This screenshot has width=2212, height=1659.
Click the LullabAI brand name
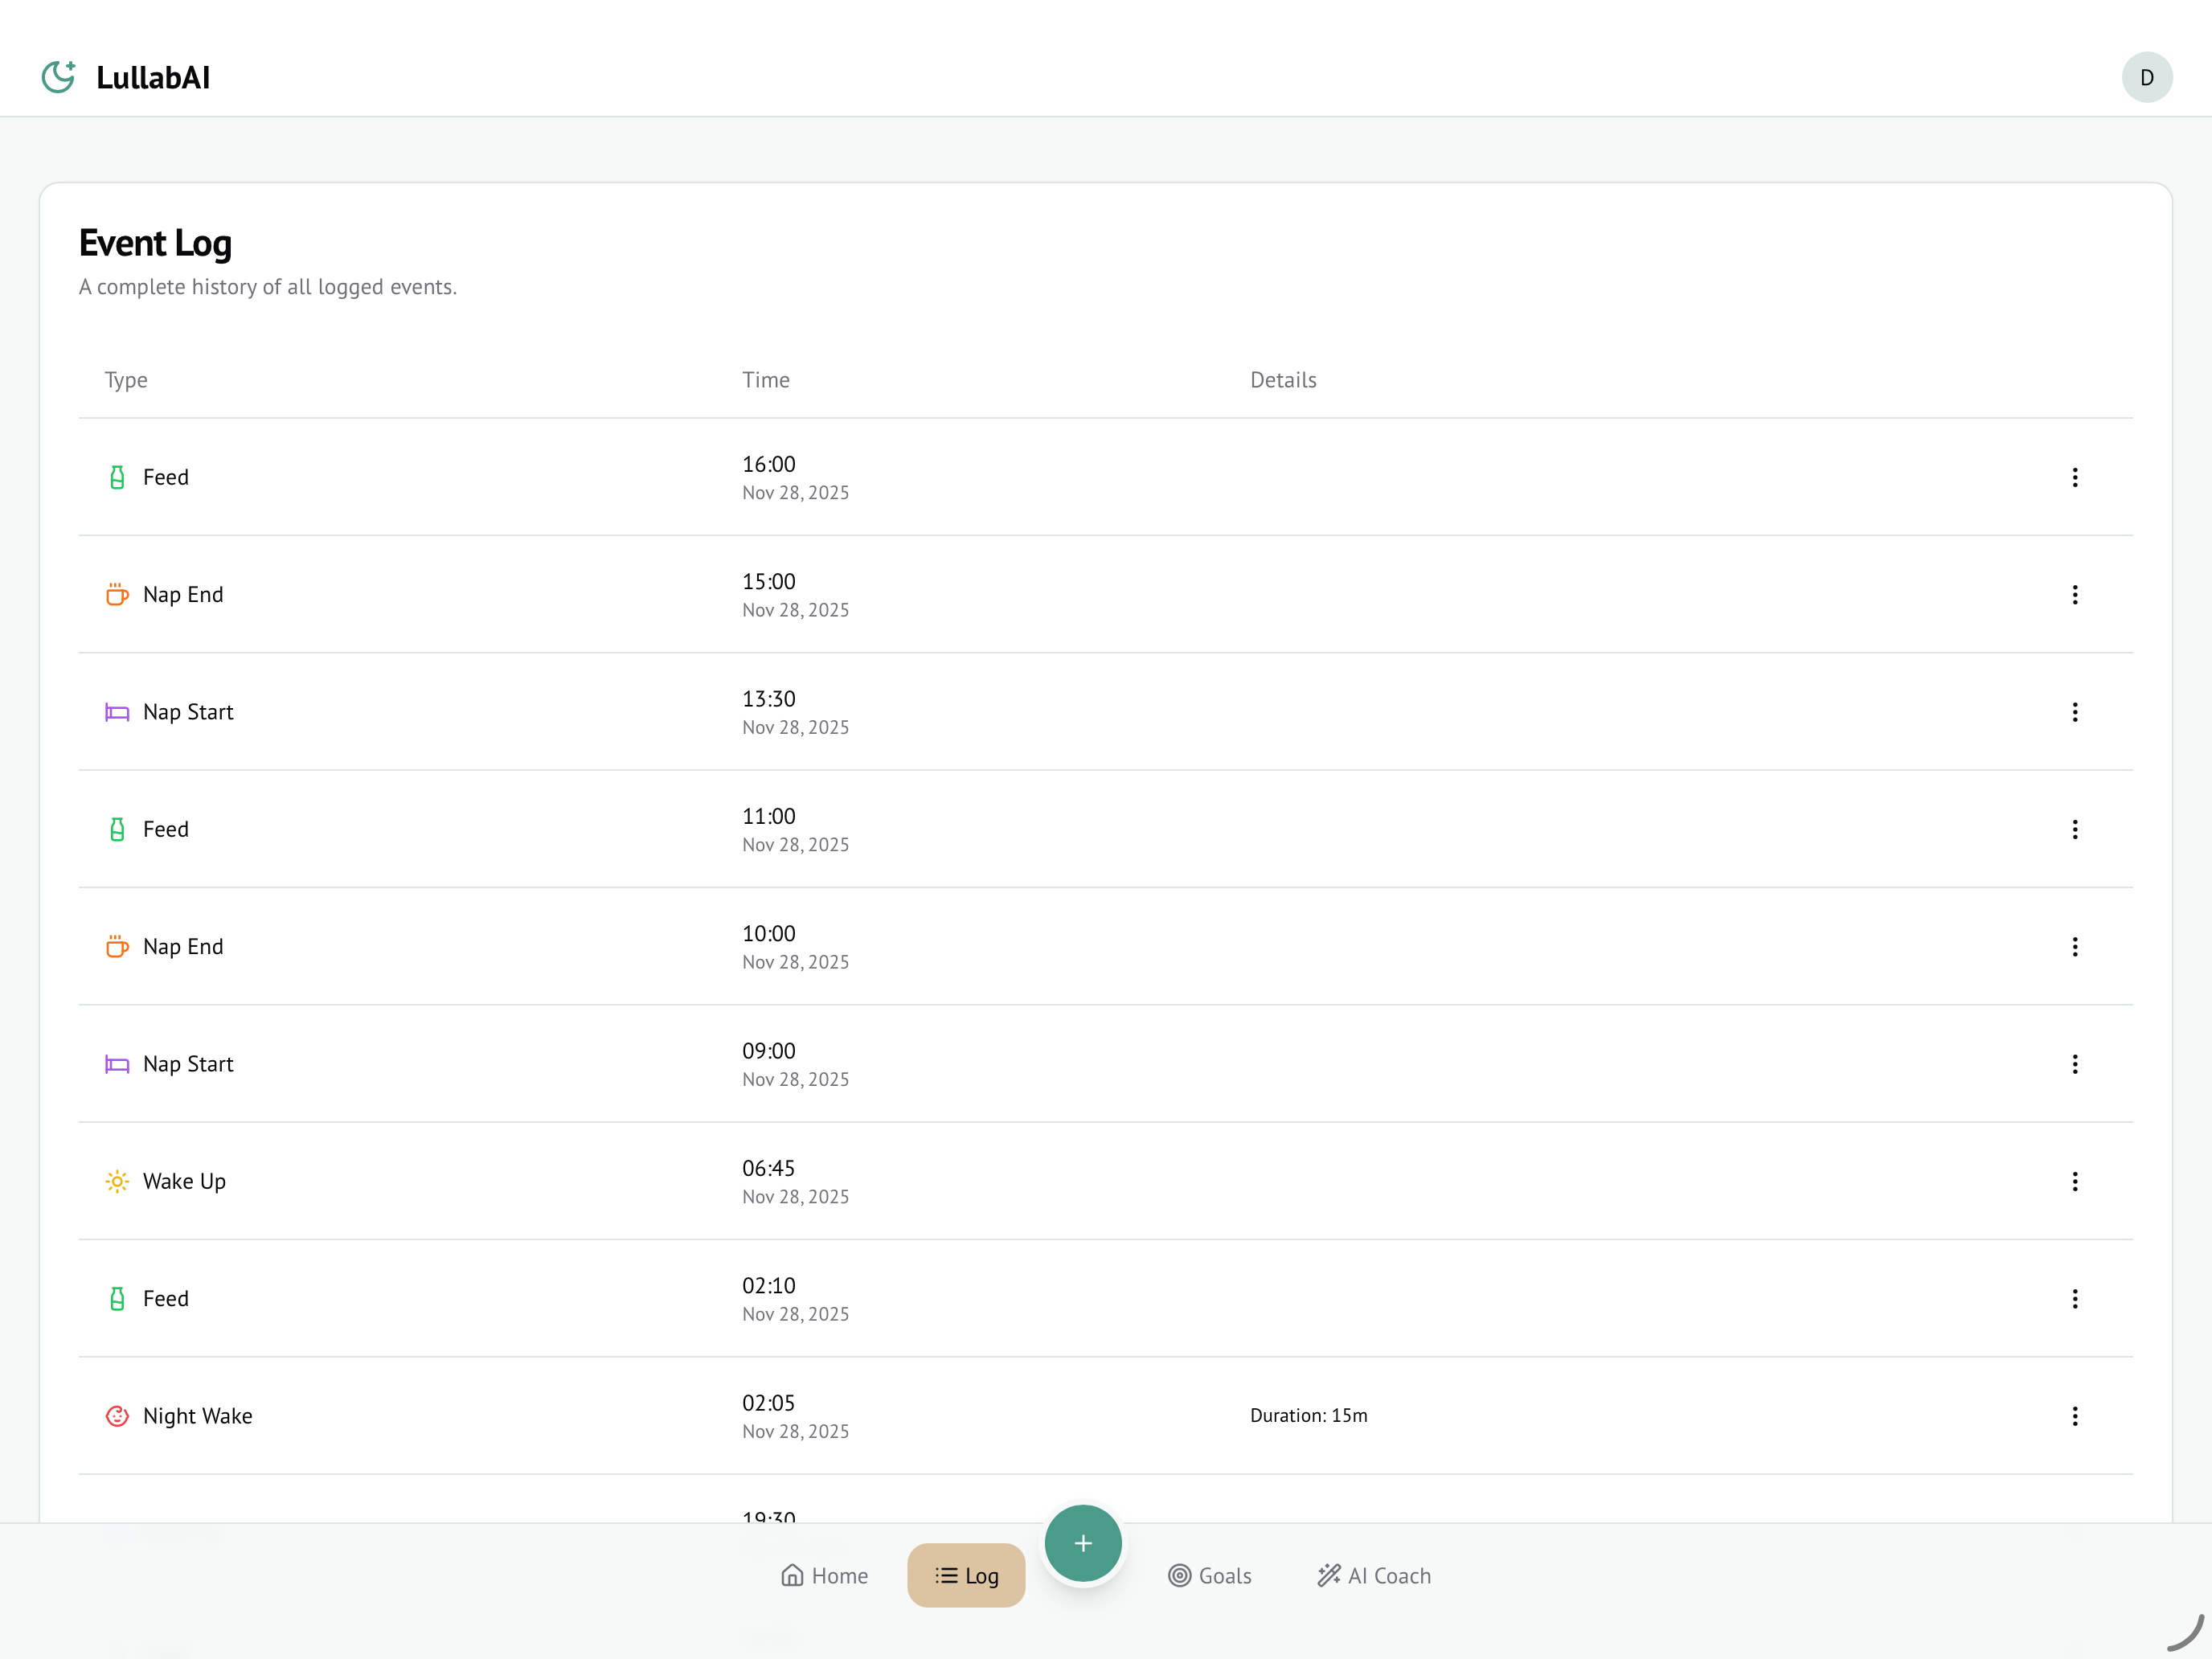(x=153, y=77)
